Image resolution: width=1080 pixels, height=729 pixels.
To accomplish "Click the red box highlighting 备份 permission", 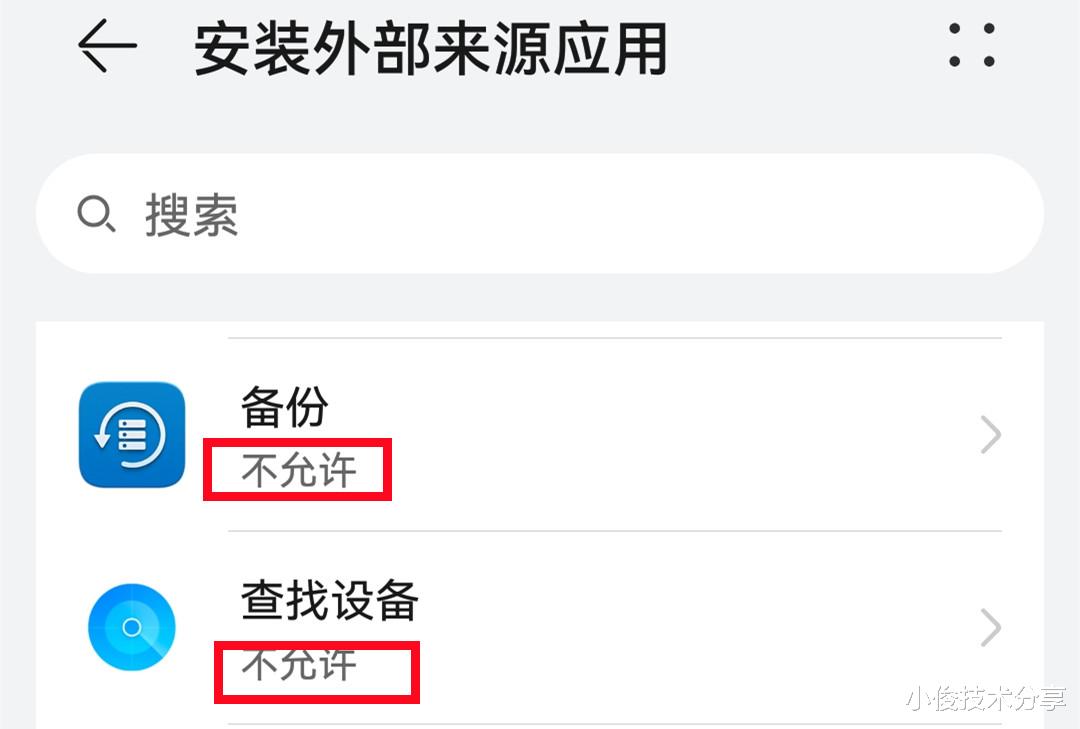I will click(x=297, y=469).
